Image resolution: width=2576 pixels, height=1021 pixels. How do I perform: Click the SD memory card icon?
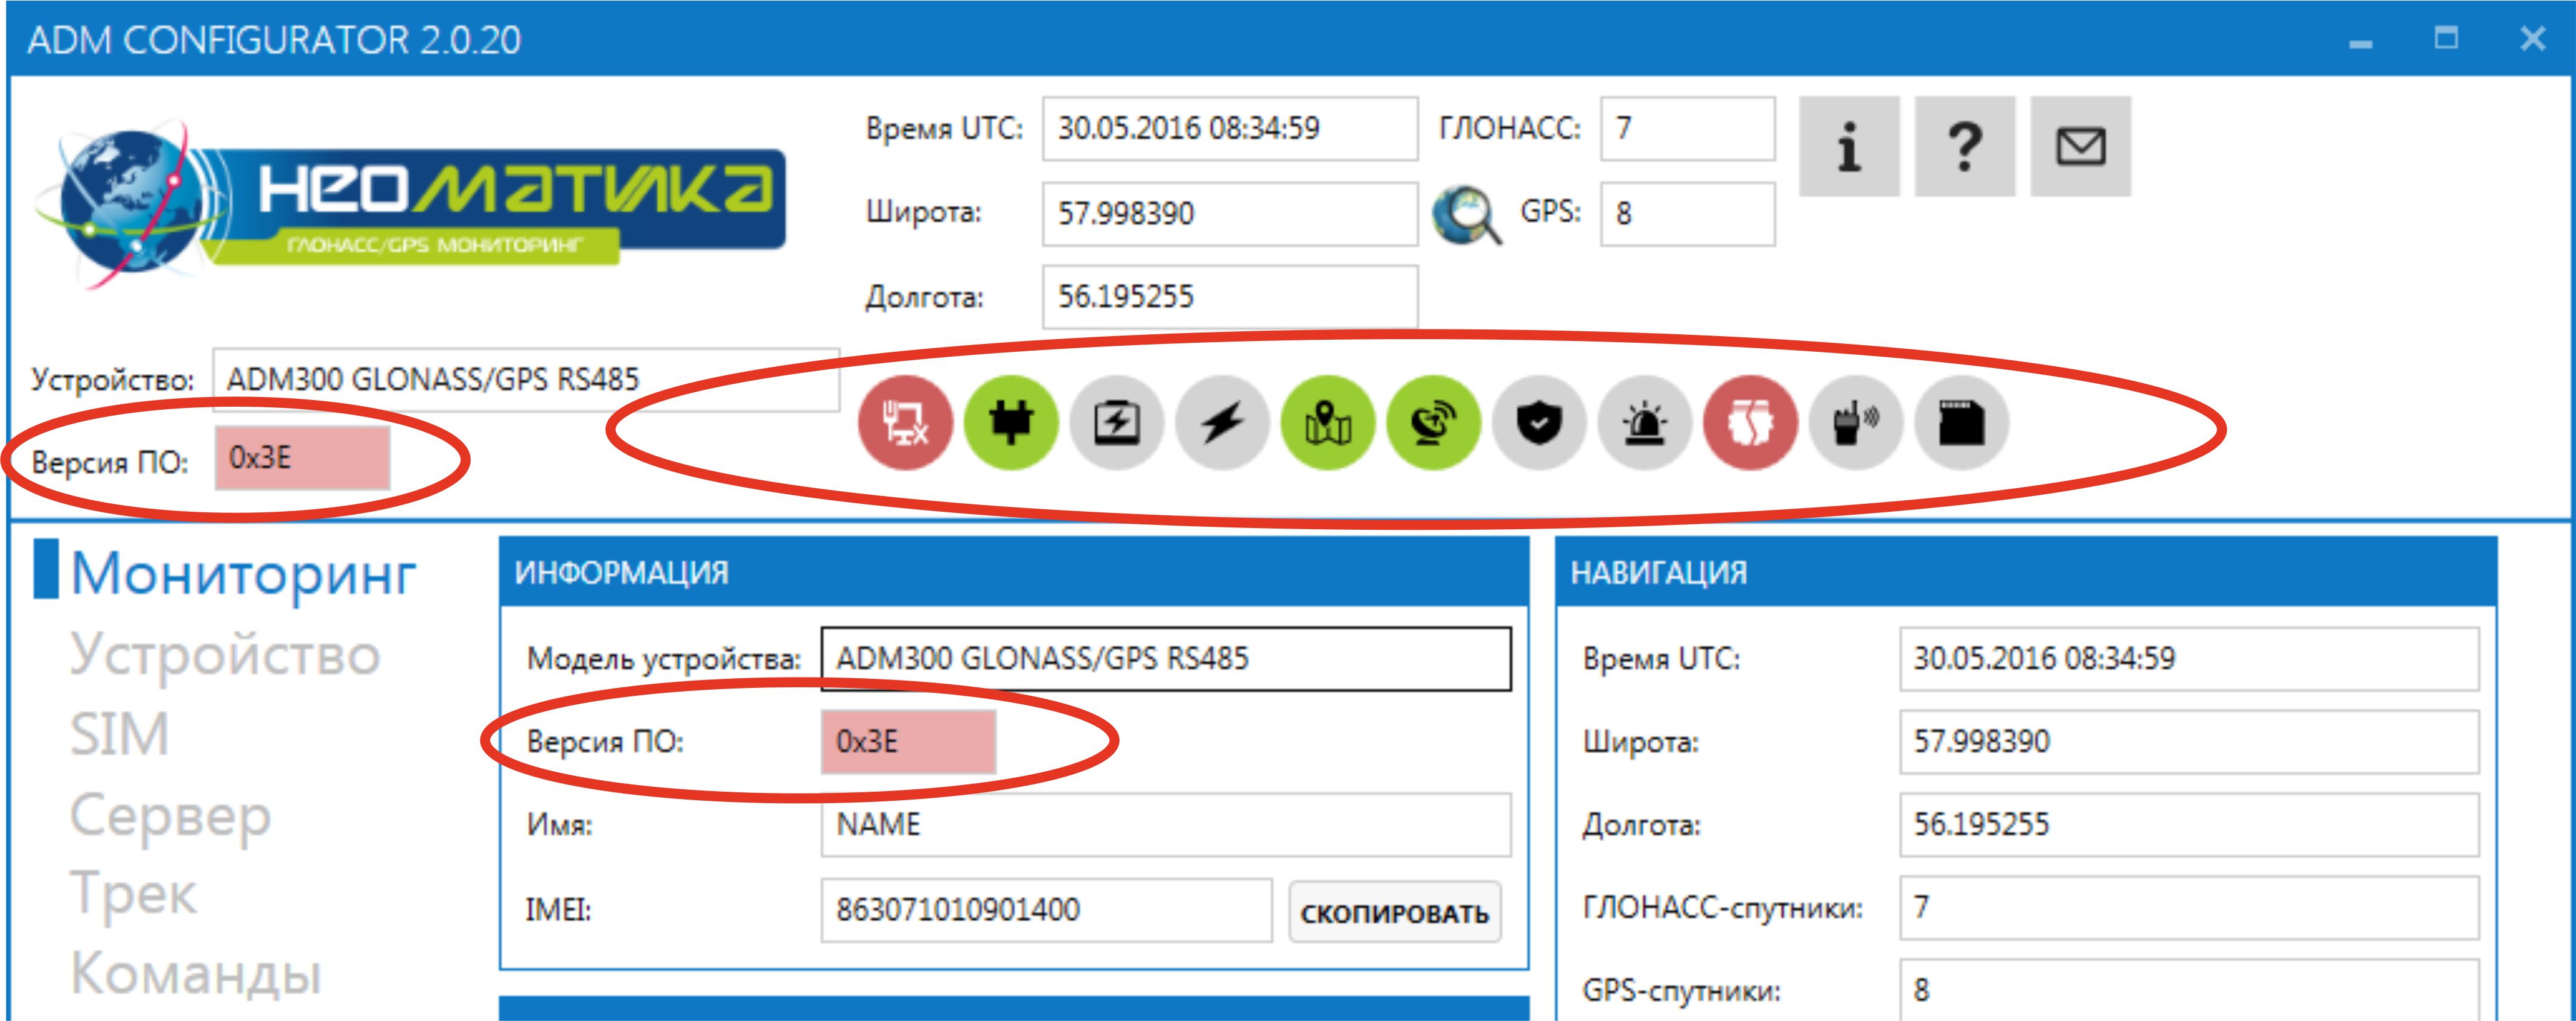click(1961, 423)
